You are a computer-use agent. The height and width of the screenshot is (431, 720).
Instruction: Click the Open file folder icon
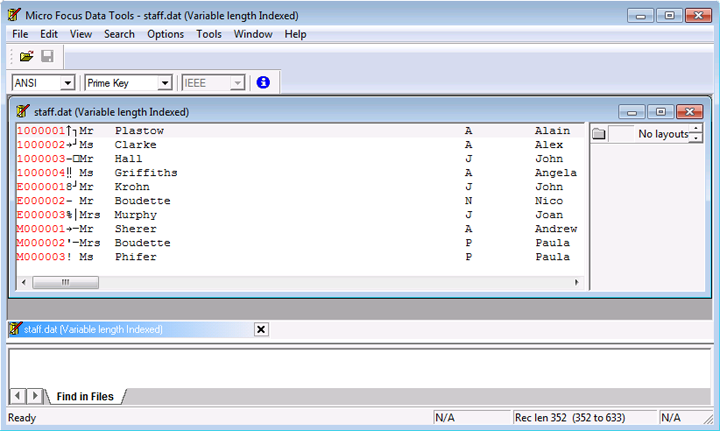click(x=27, y=57)
